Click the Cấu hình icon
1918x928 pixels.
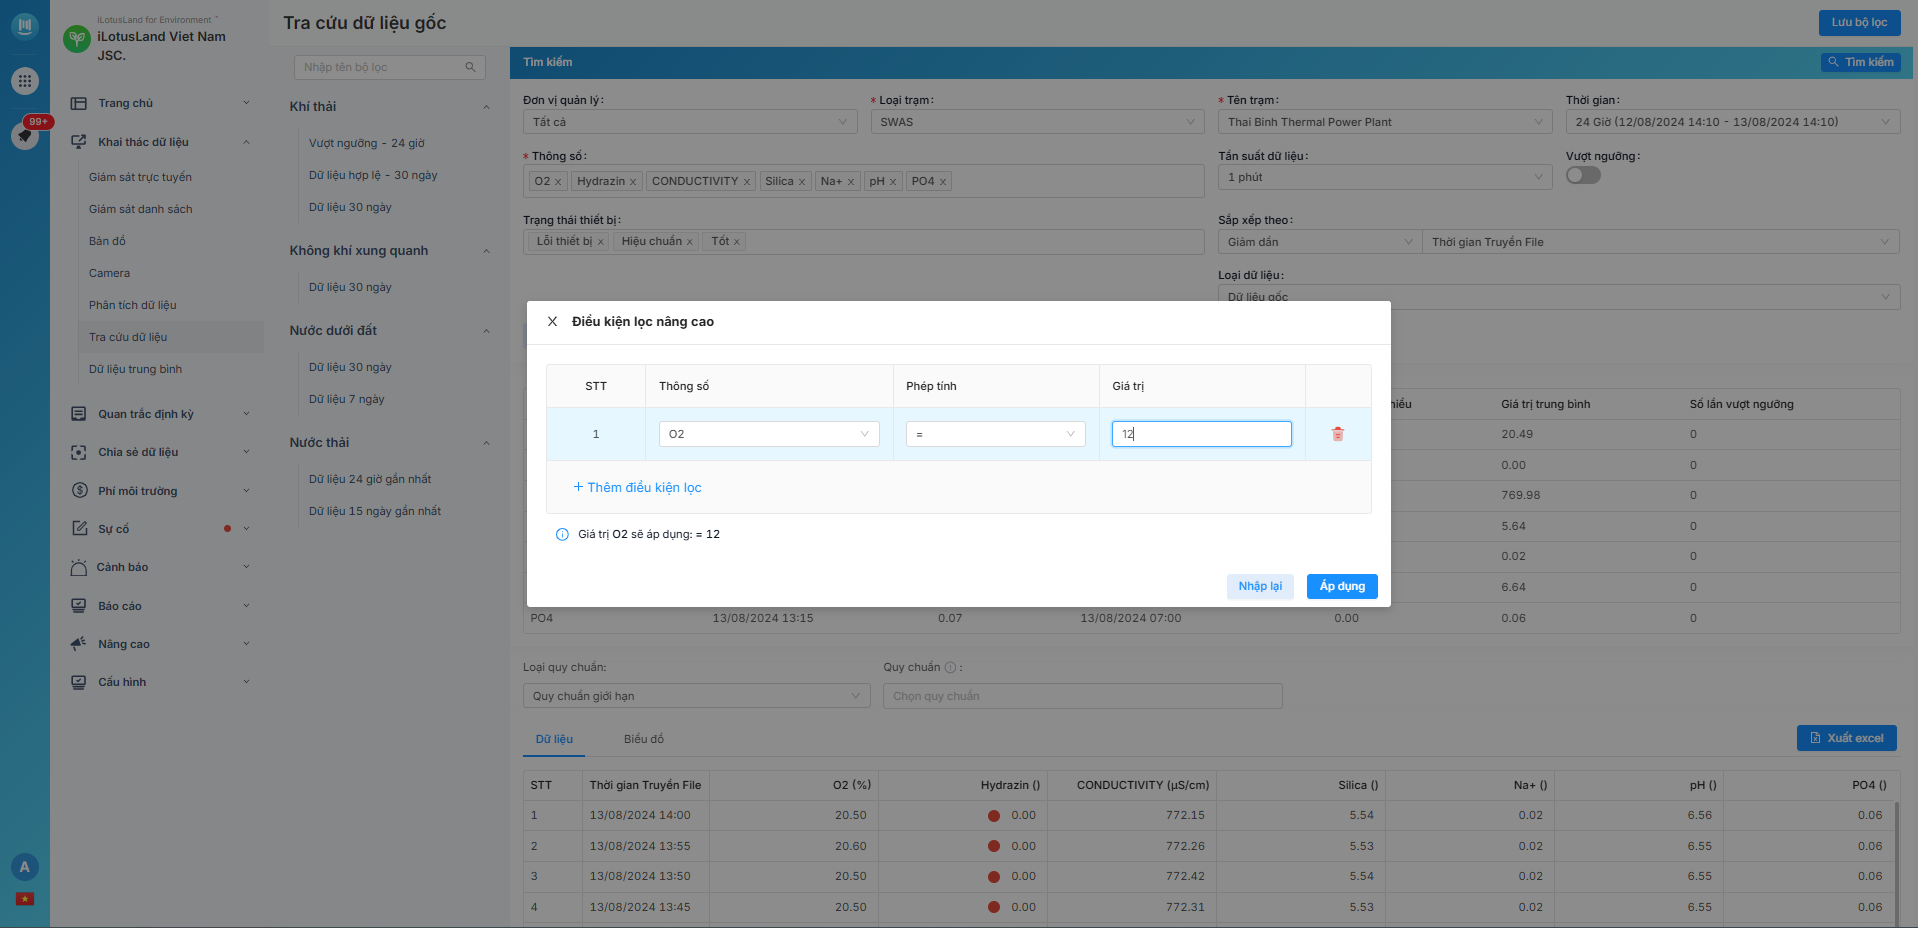pyautogui.click(x=79, y=682)
